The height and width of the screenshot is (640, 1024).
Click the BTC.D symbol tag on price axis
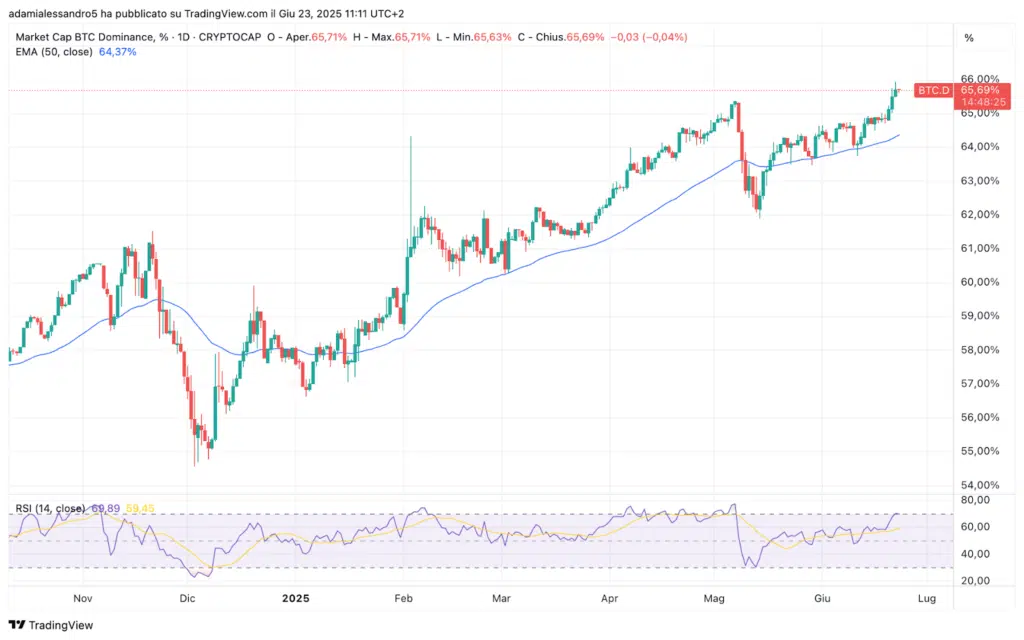point(932,90)
